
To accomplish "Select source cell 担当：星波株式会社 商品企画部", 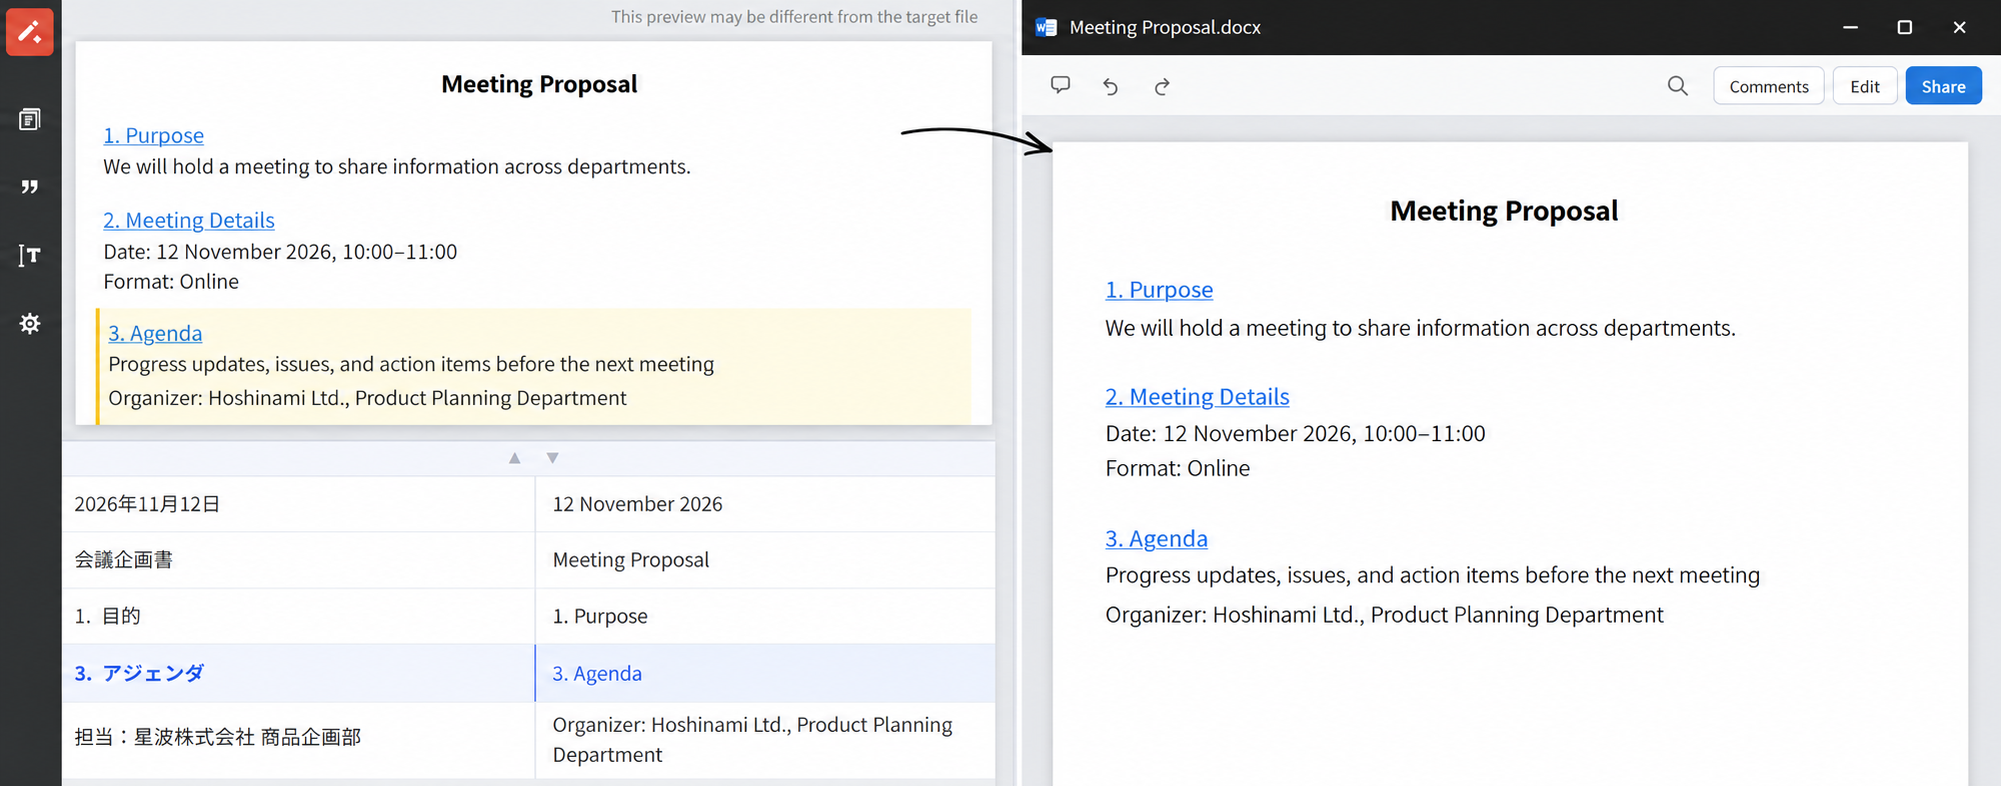I will [298, 739].
